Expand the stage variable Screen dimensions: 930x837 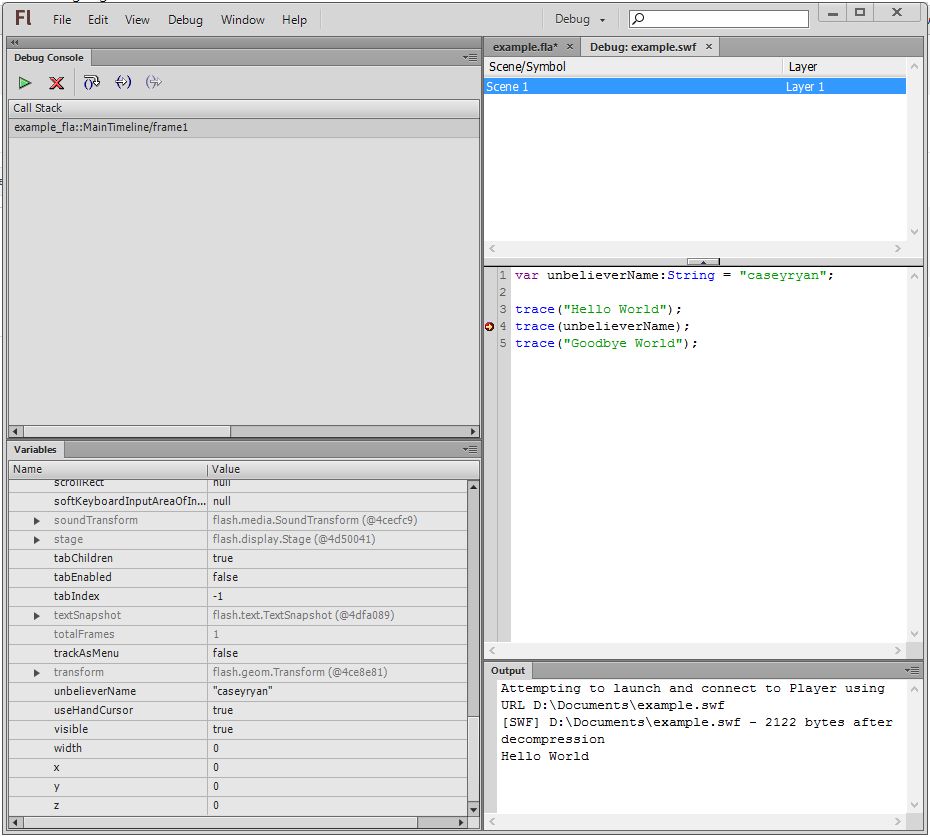pos(37,540)
